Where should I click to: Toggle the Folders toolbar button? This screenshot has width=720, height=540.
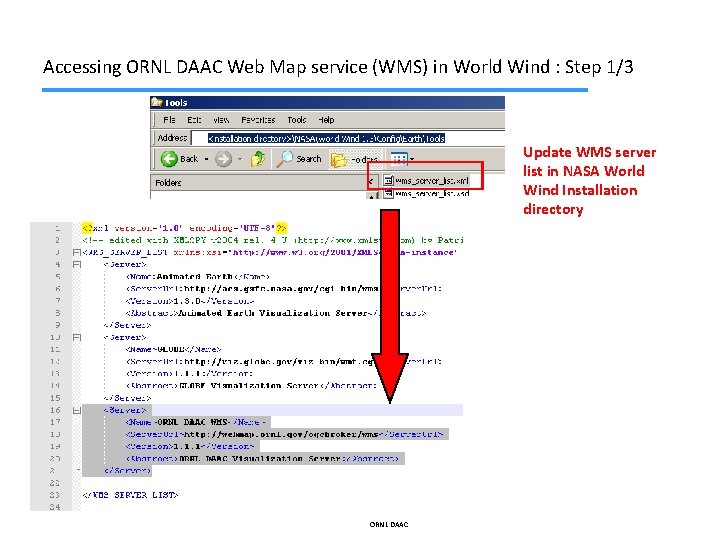[x=354, y=159]
